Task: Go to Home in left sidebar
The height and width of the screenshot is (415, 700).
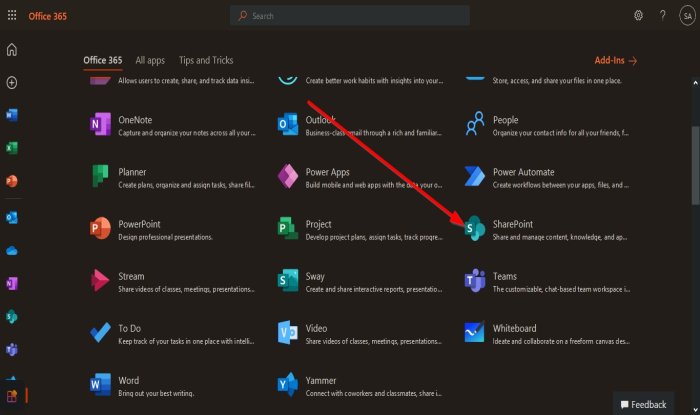Action: coord(12,50)
